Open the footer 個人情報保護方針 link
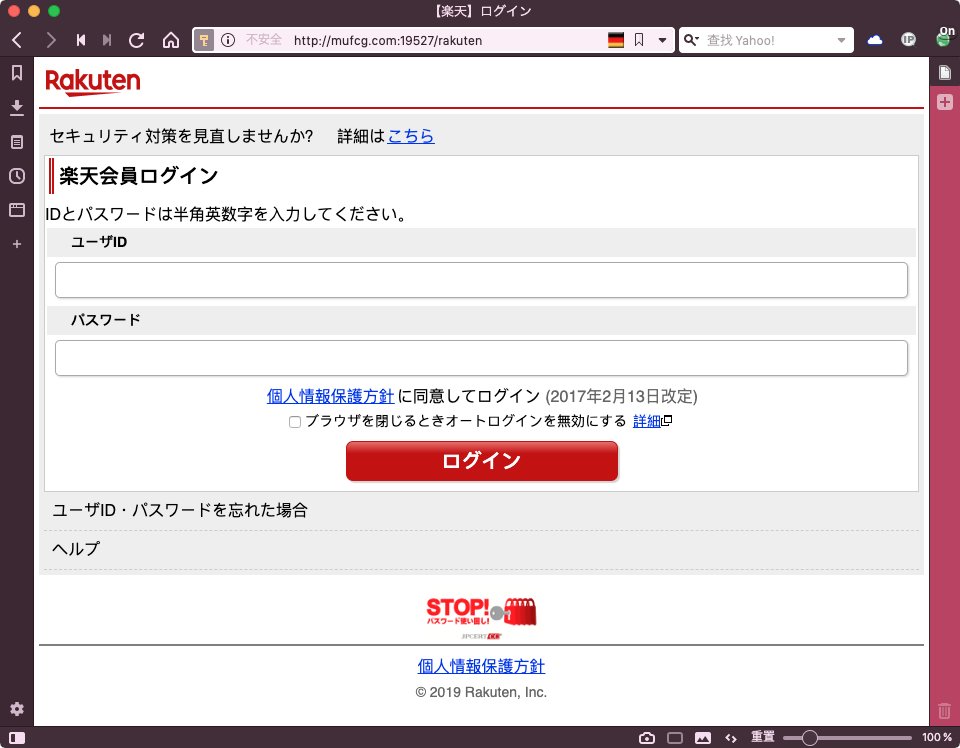Screen dimensions: 960x748 [481, 666]
